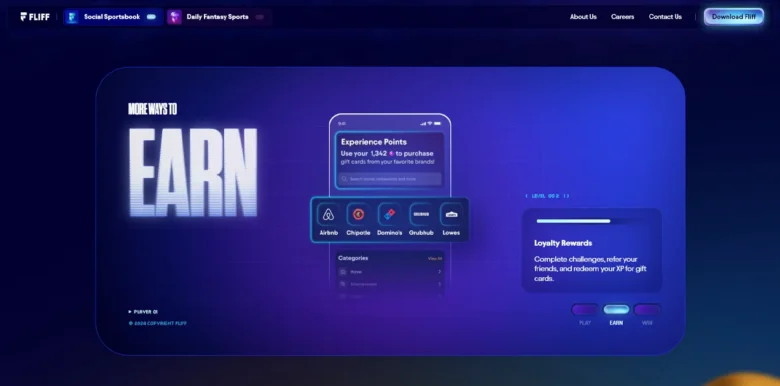Toggle the Daily Fantasy Sports switch
Image resolution: width=780 pixels, height=386 pixels.
click(x=260, y=17)
